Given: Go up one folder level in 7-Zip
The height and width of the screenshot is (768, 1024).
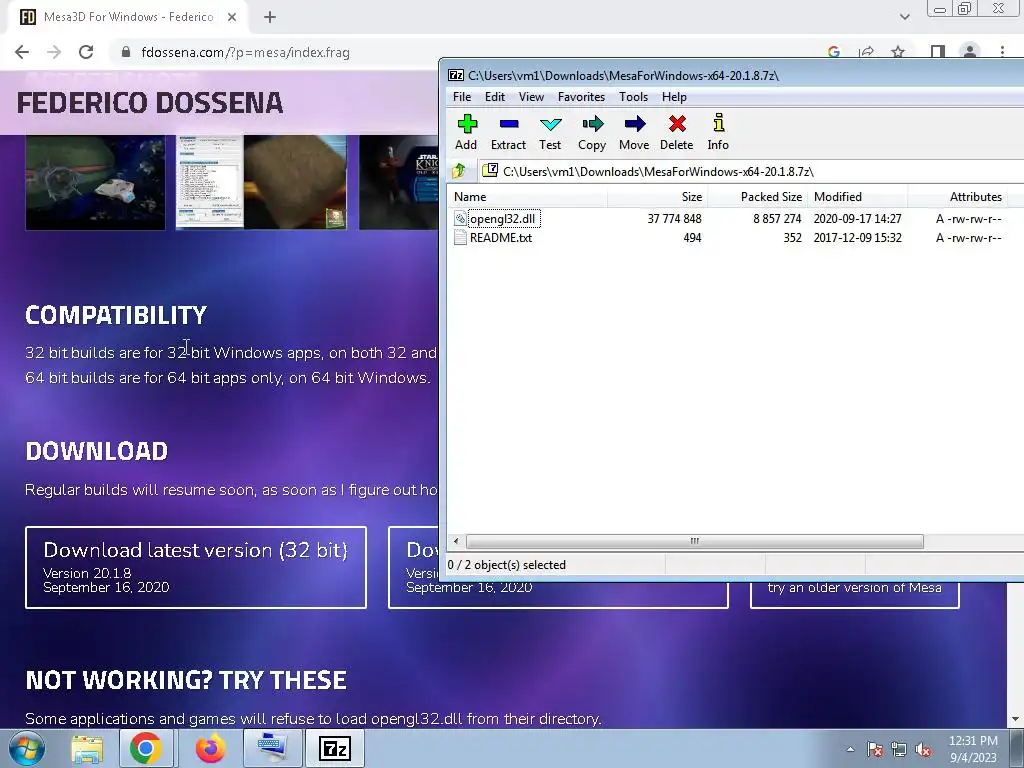Looking at the screenshot, I should click(x=458, y=171).
